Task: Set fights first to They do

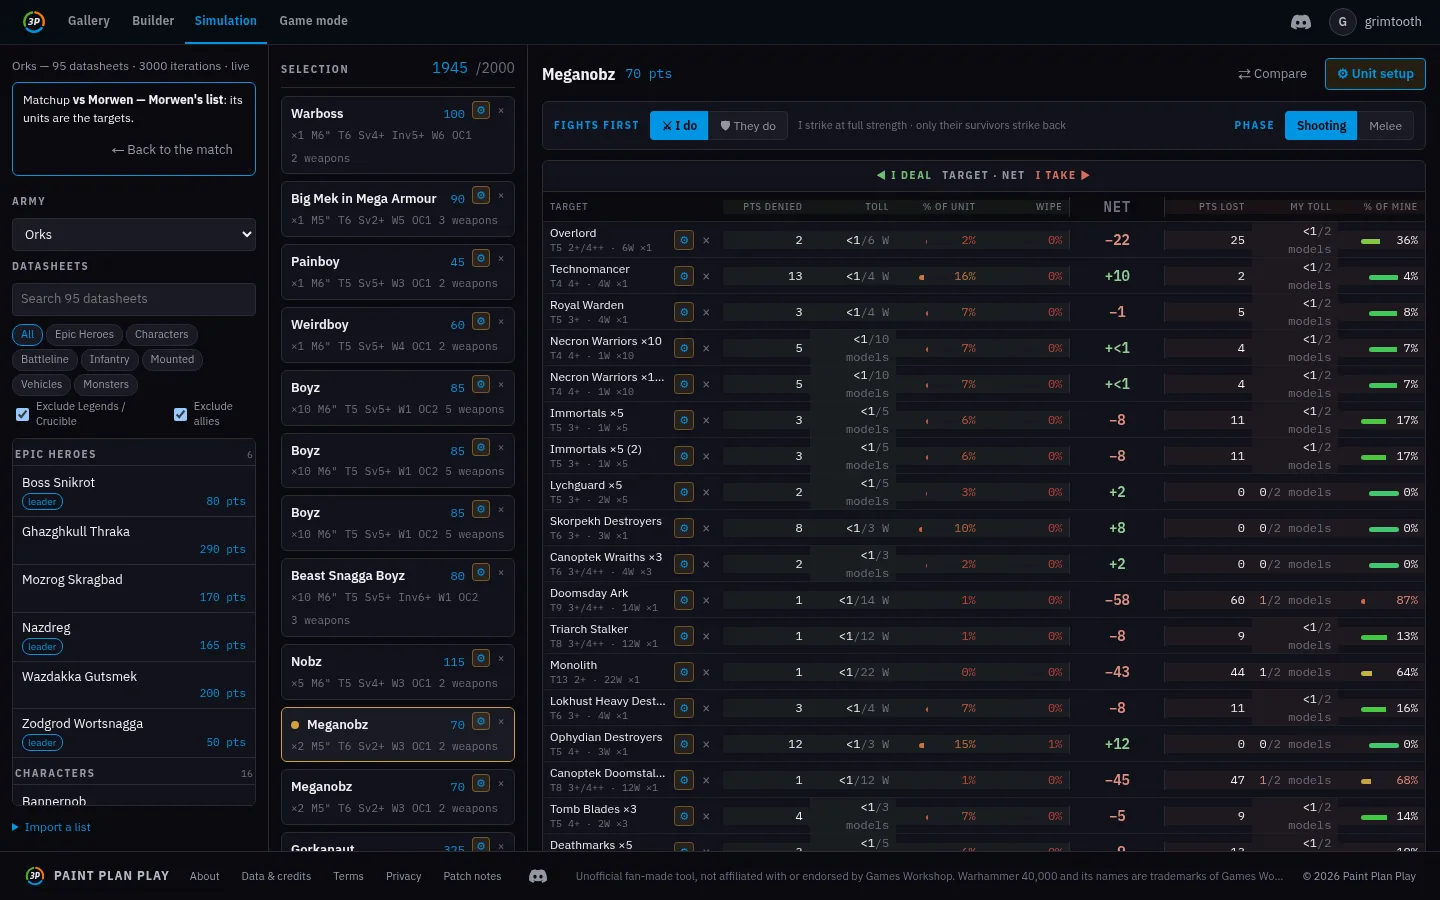Action: (747, 126)
